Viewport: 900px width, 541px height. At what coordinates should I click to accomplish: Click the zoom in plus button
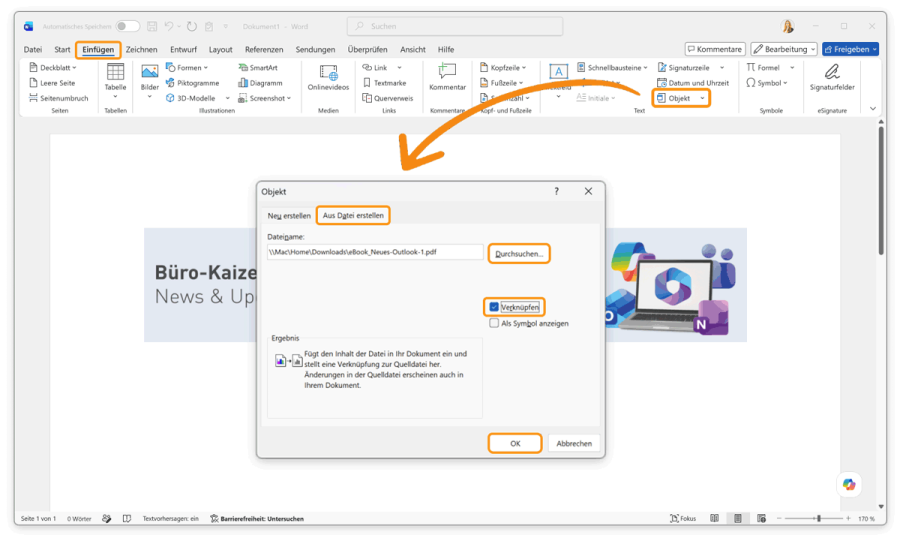[x=848, y=519]
